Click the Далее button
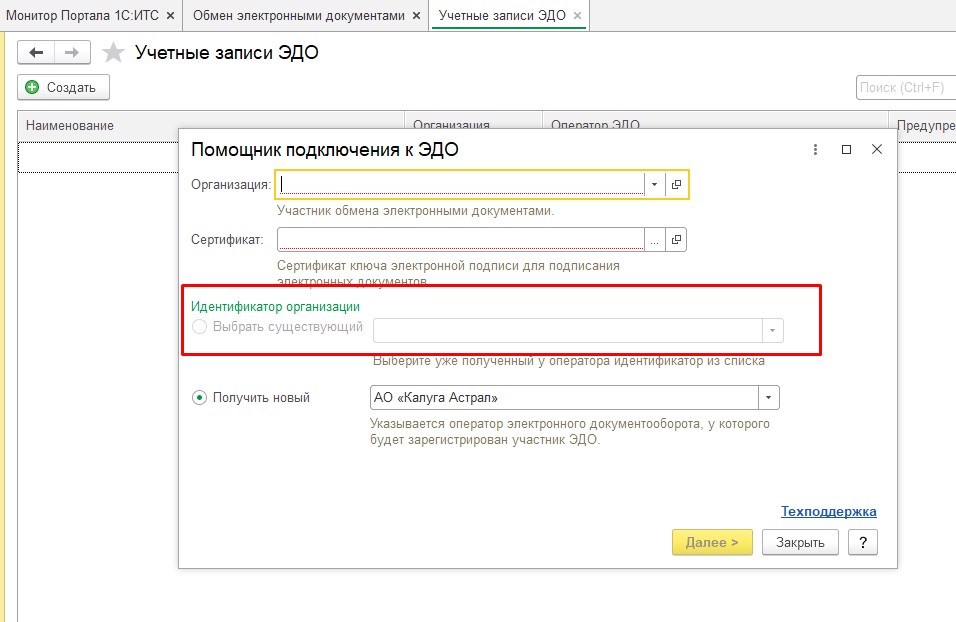The width and height of the screenshot is (956, 622). [x=712, y=542]
